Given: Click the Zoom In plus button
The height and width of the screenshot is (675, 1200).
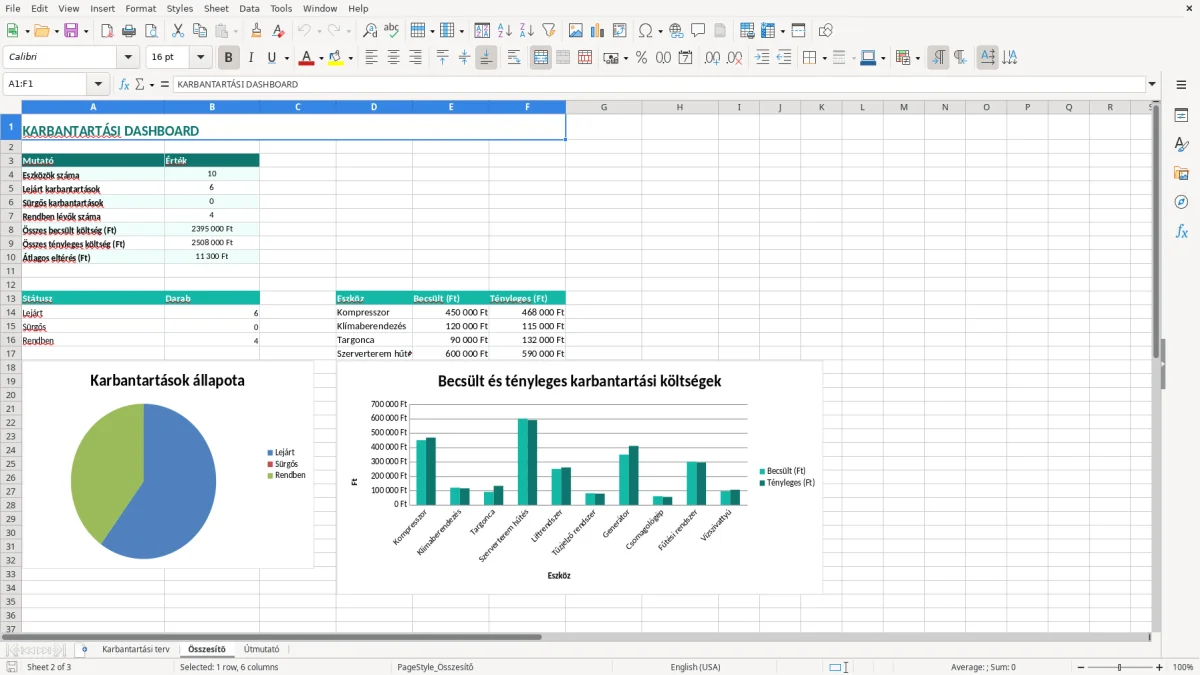Looking at the screenshot, I should click(x=1160, y=667).
